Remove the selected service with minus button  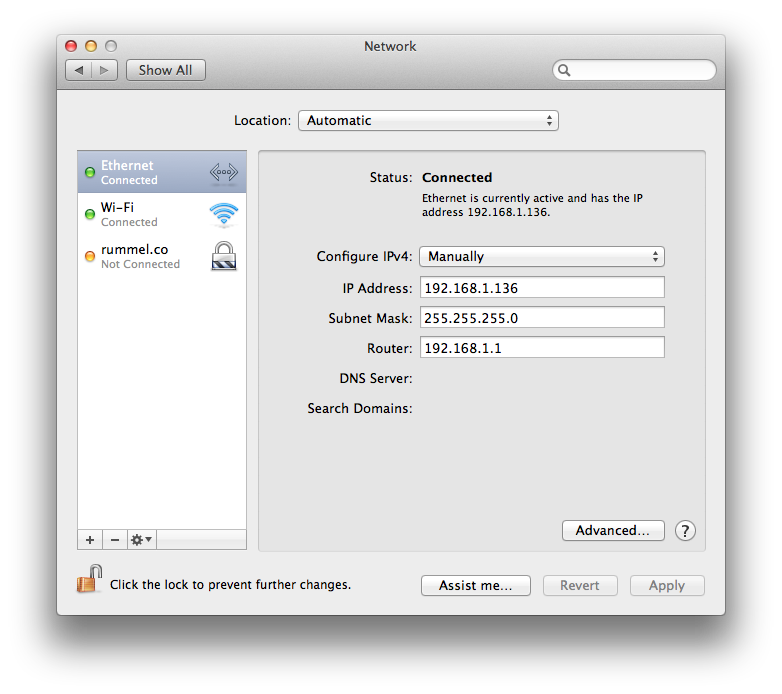(115, 540)
